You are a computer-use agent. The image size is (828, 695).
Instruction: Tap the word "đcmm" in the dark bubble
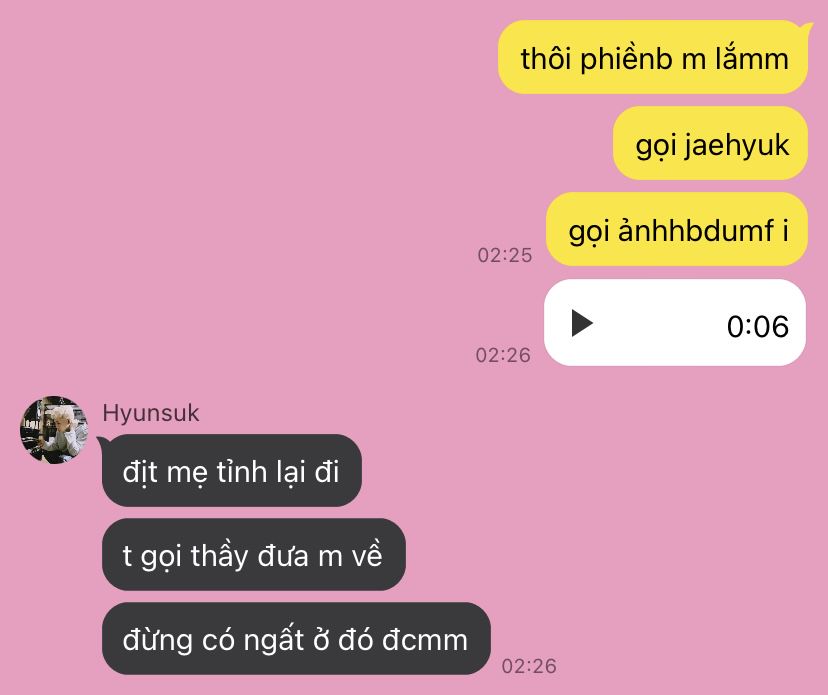(425, 640)
